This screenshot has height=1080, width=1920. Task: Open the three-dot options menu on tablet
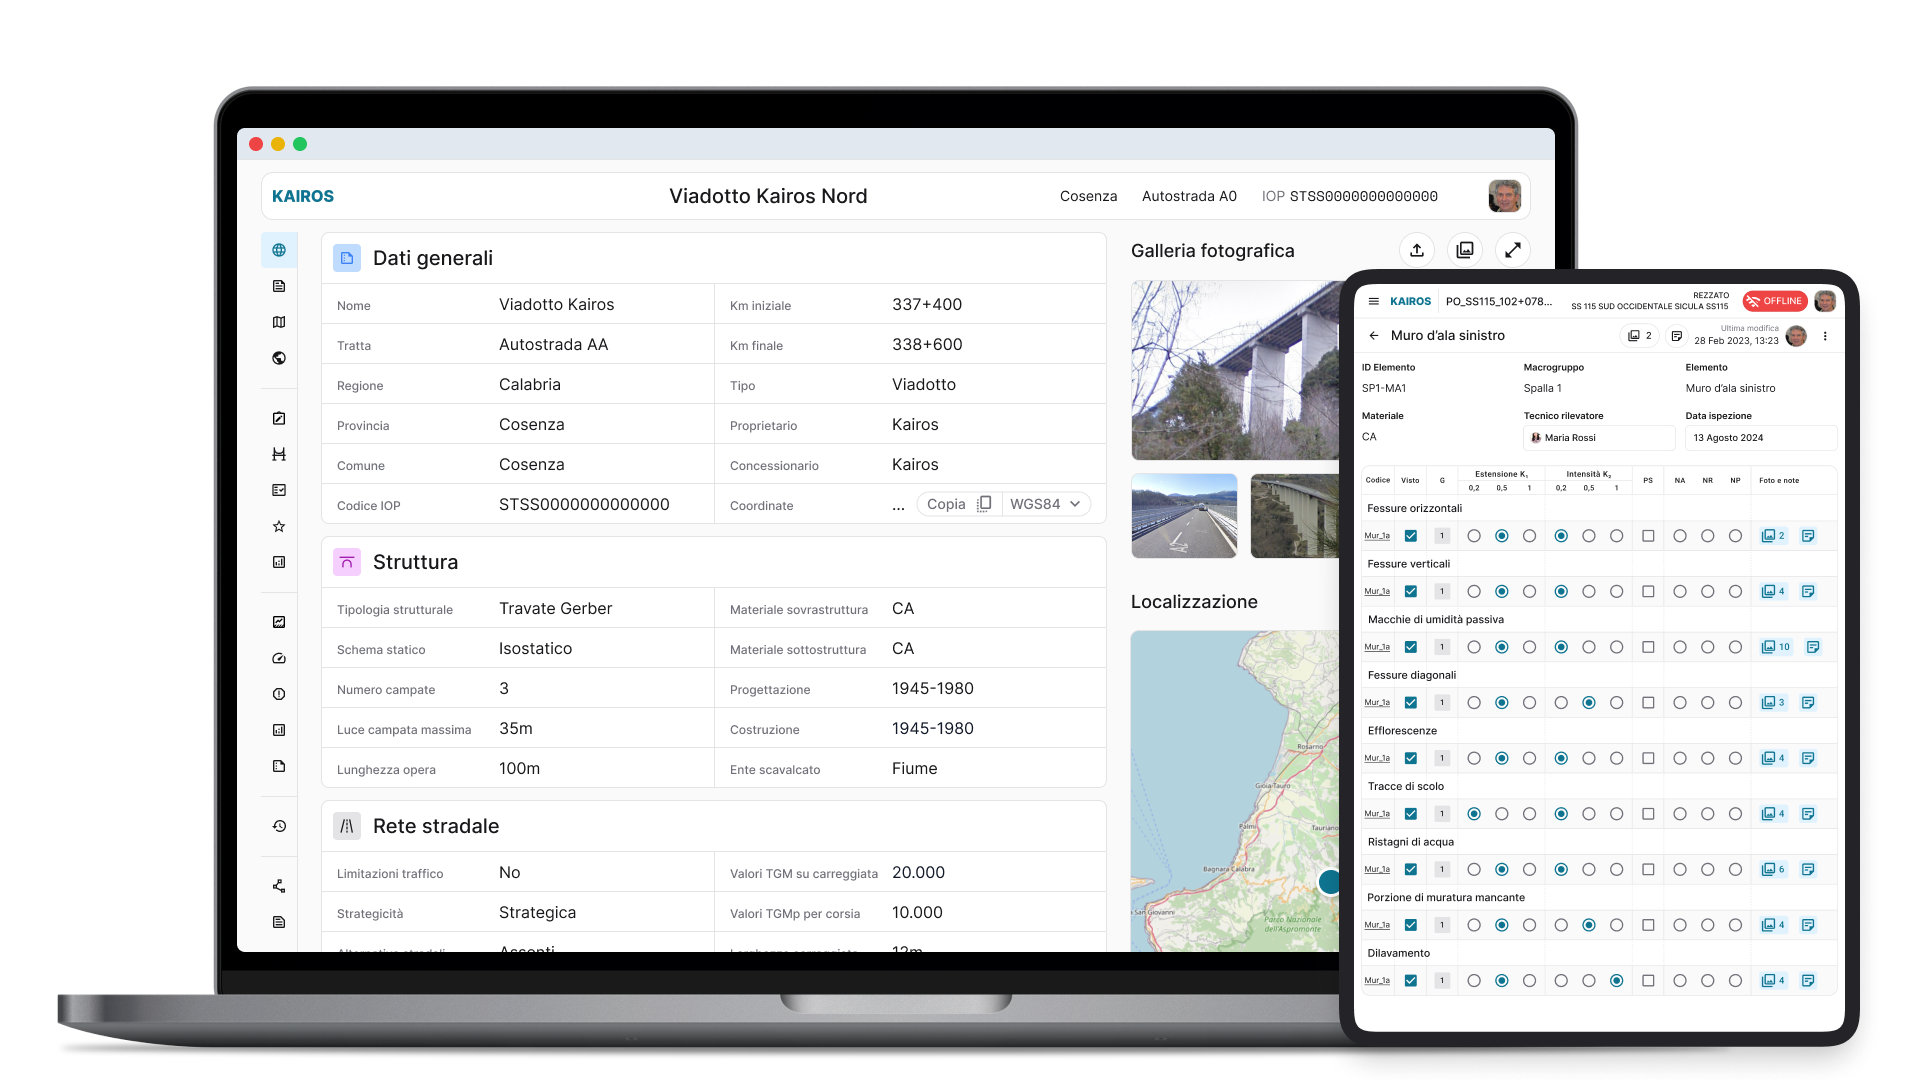tap(1825, 336)
